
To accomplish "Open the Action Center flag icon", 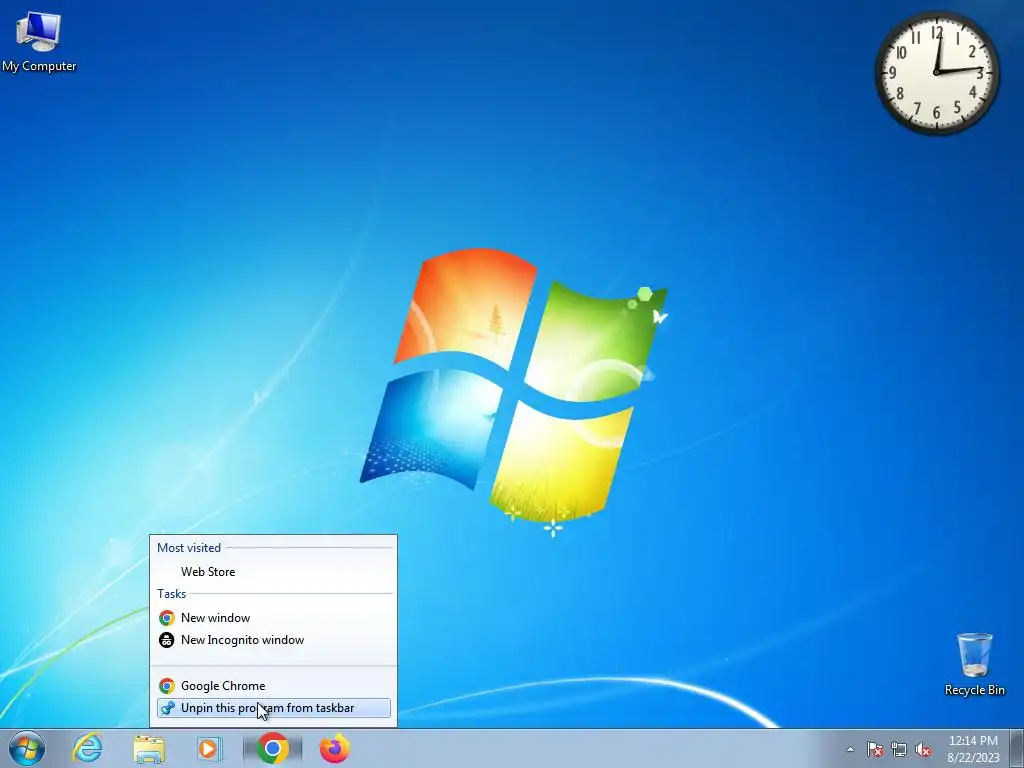I will (x=874, y=749).
